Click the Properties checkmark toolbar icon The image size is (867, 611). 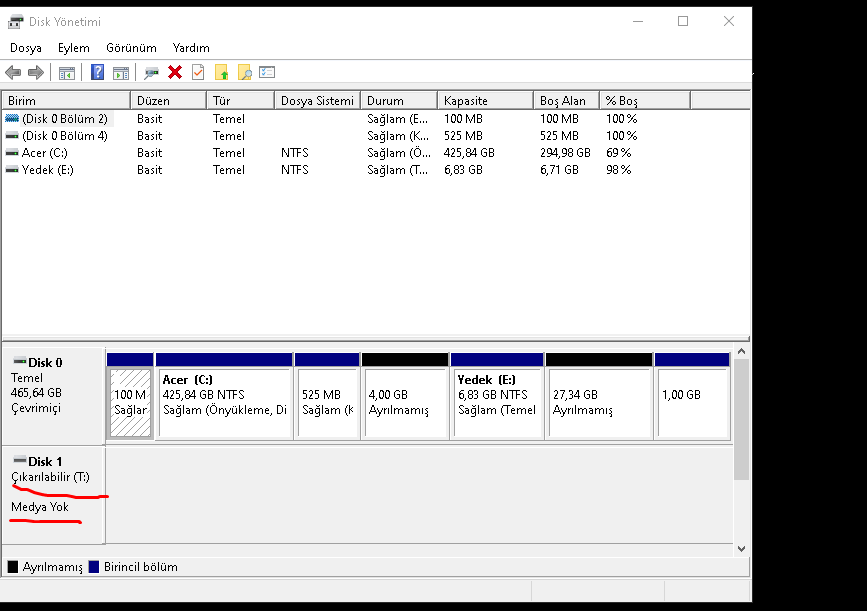pyautogui.click(x=198, y=72)
